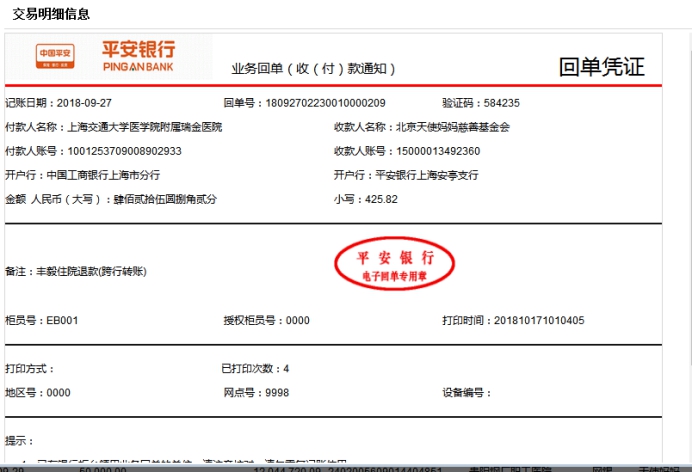Click payer bank 中国工商银行上海市分行

coord(103,175)
